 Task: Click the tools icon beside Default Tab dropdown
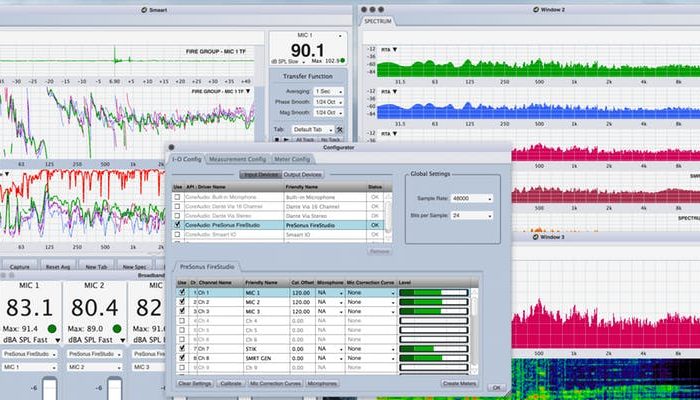point(341,130)
